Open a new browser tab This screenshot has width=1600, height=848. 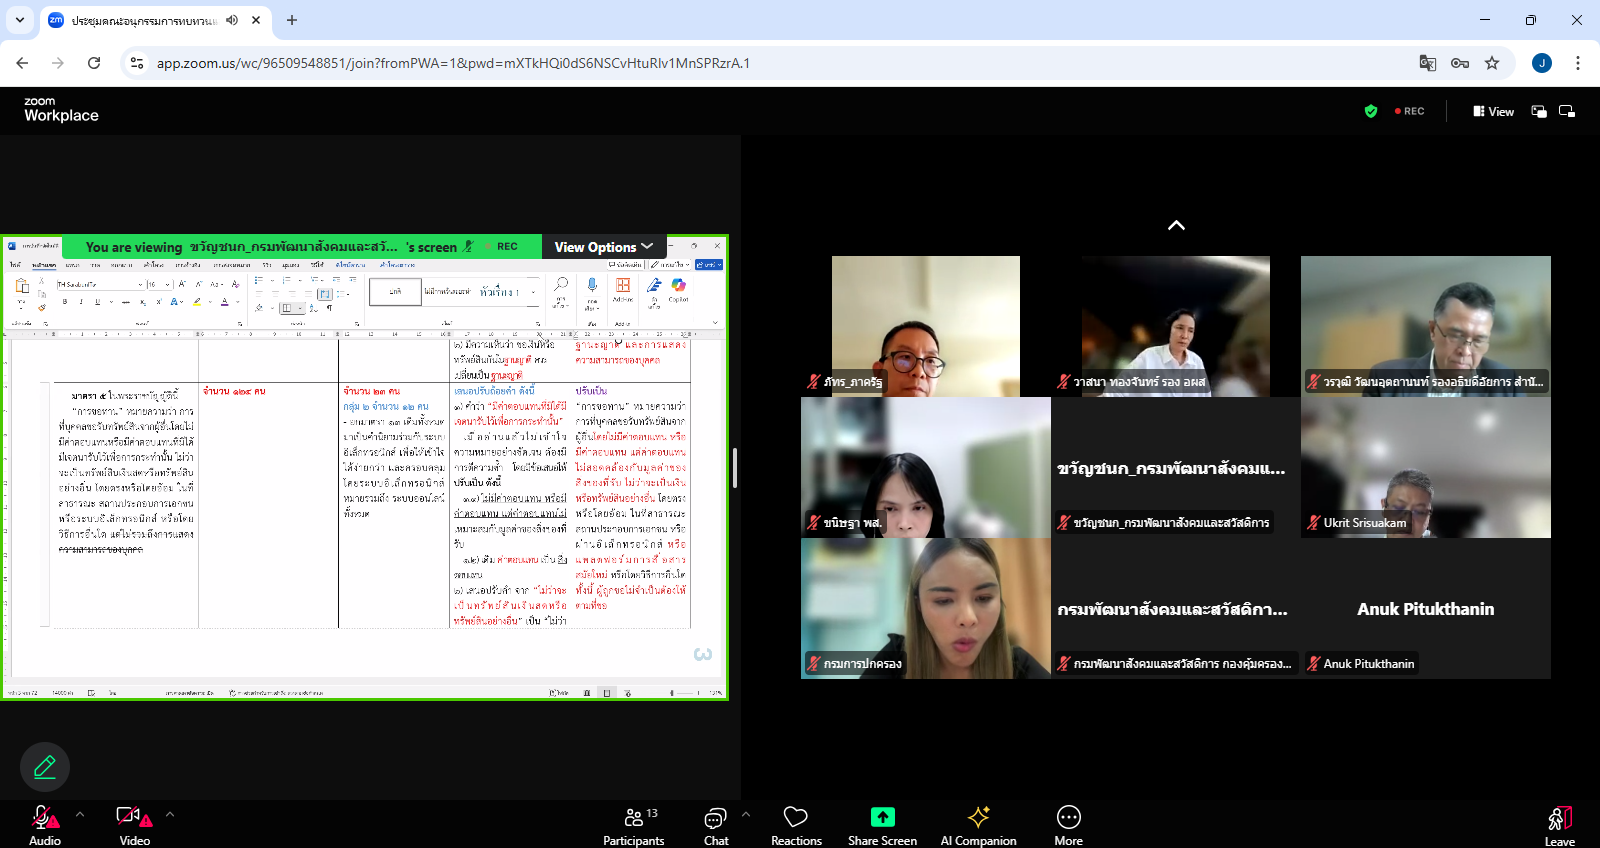(x=292, y=20)
